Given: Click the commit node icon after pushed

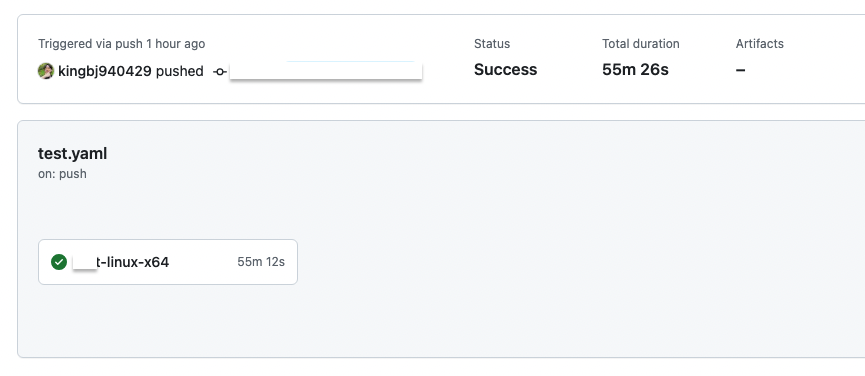Looking at the screenshot, I should (220, 72).
